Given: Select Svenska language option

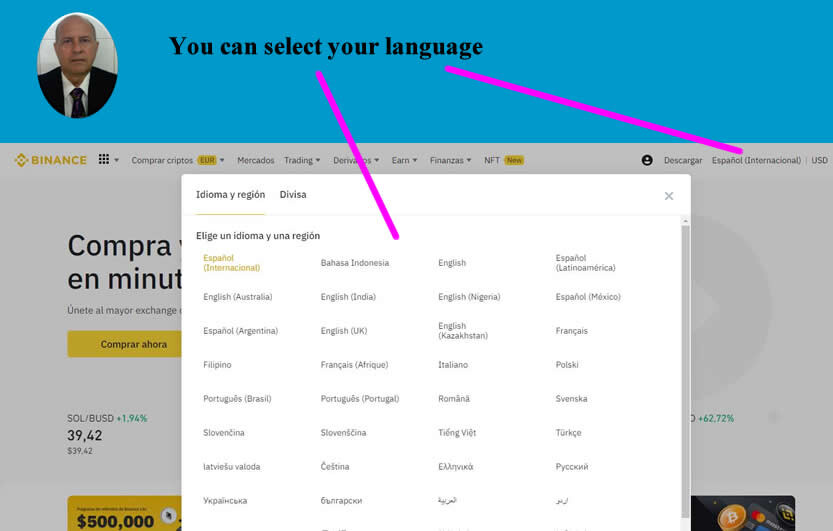Looking at the screenshot, I should 571,399.
